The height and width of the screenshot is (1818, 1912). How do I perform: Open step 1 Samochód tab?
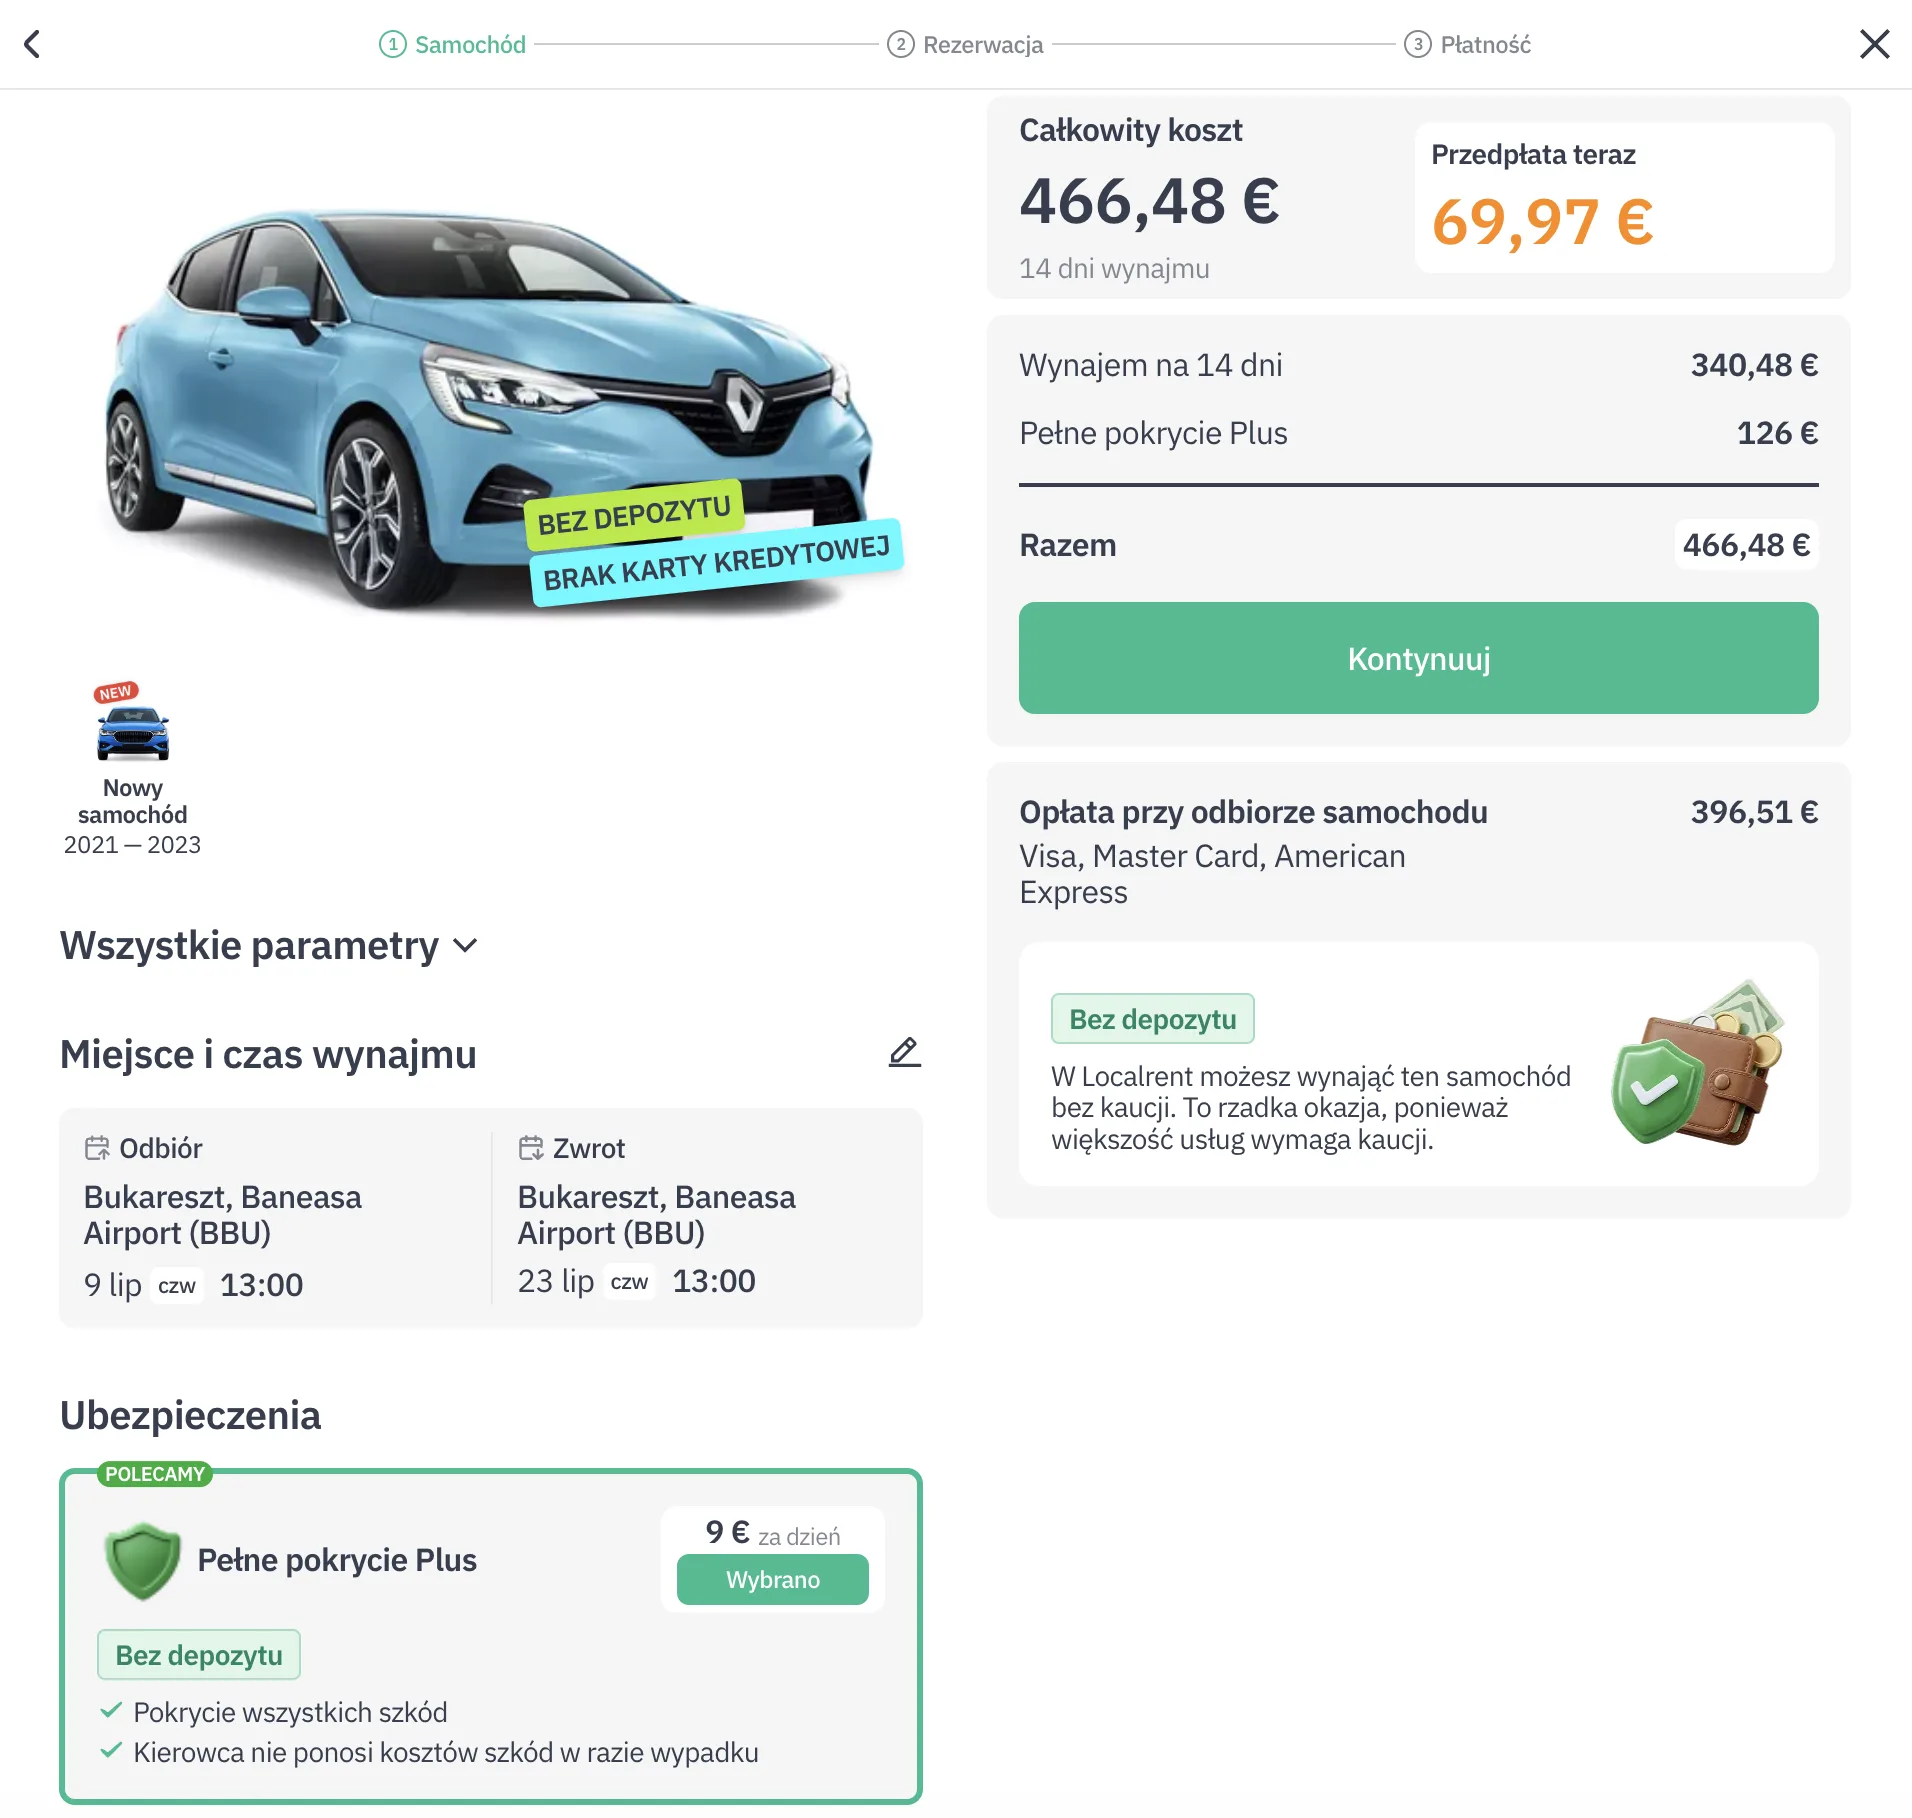(x=452, y=44)
